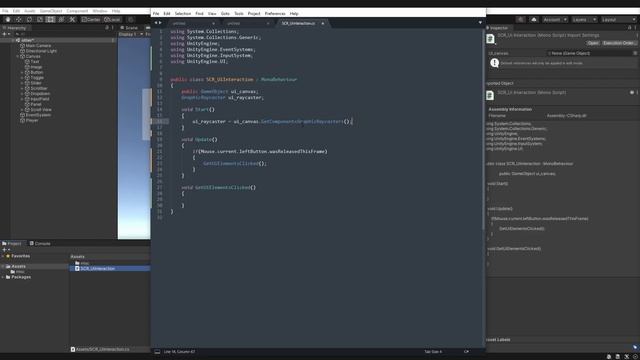Switch to the Scene view tab

click(x=129, y=28)
